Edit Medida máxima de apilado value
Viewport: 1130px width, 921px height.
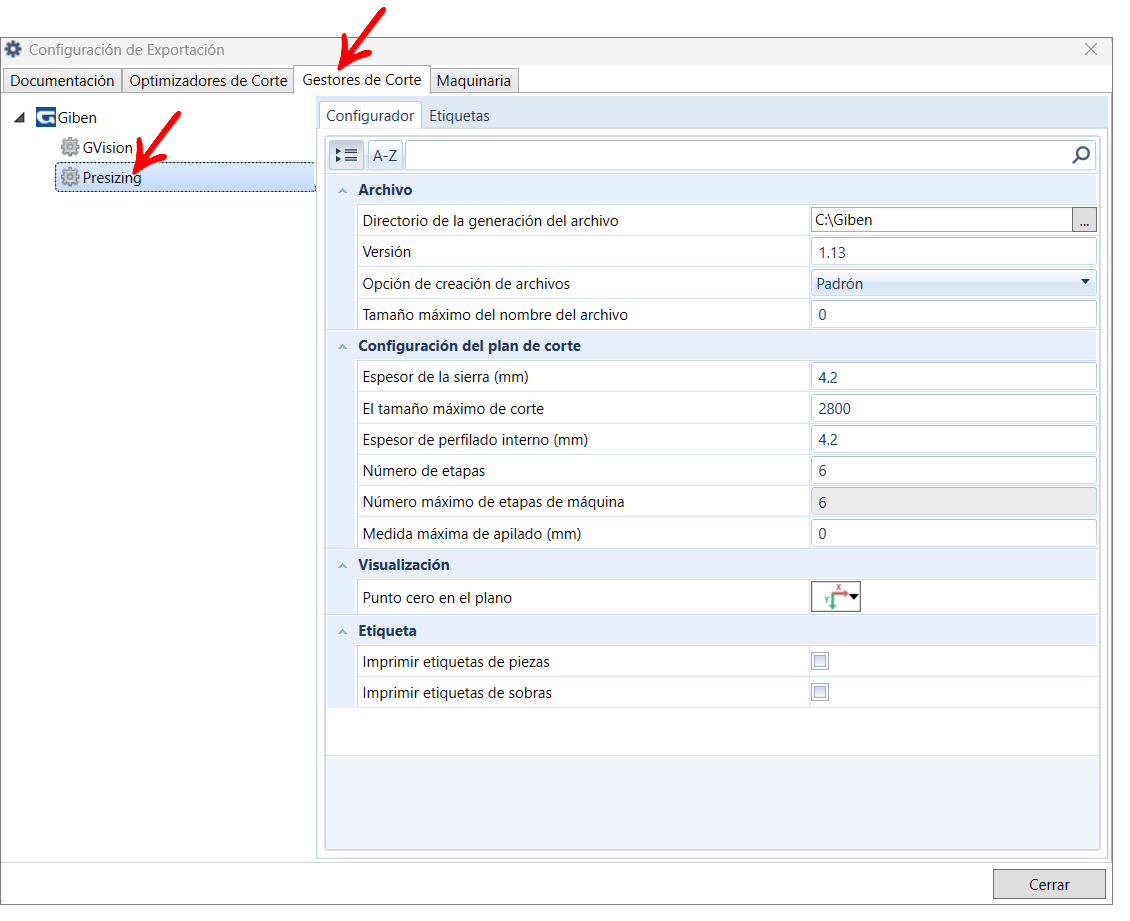coord(953,534)
